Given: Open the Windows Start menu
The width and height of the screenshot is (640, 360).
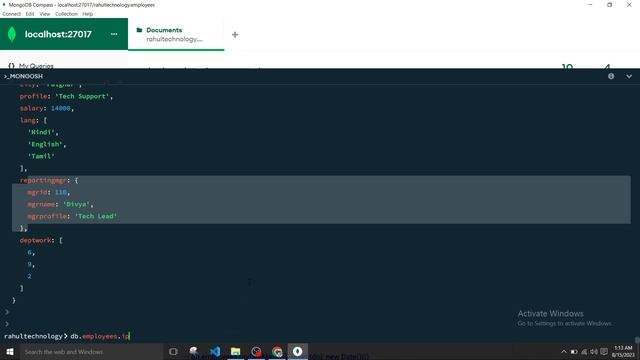Looking at the screenshot, I should point(10,351).
